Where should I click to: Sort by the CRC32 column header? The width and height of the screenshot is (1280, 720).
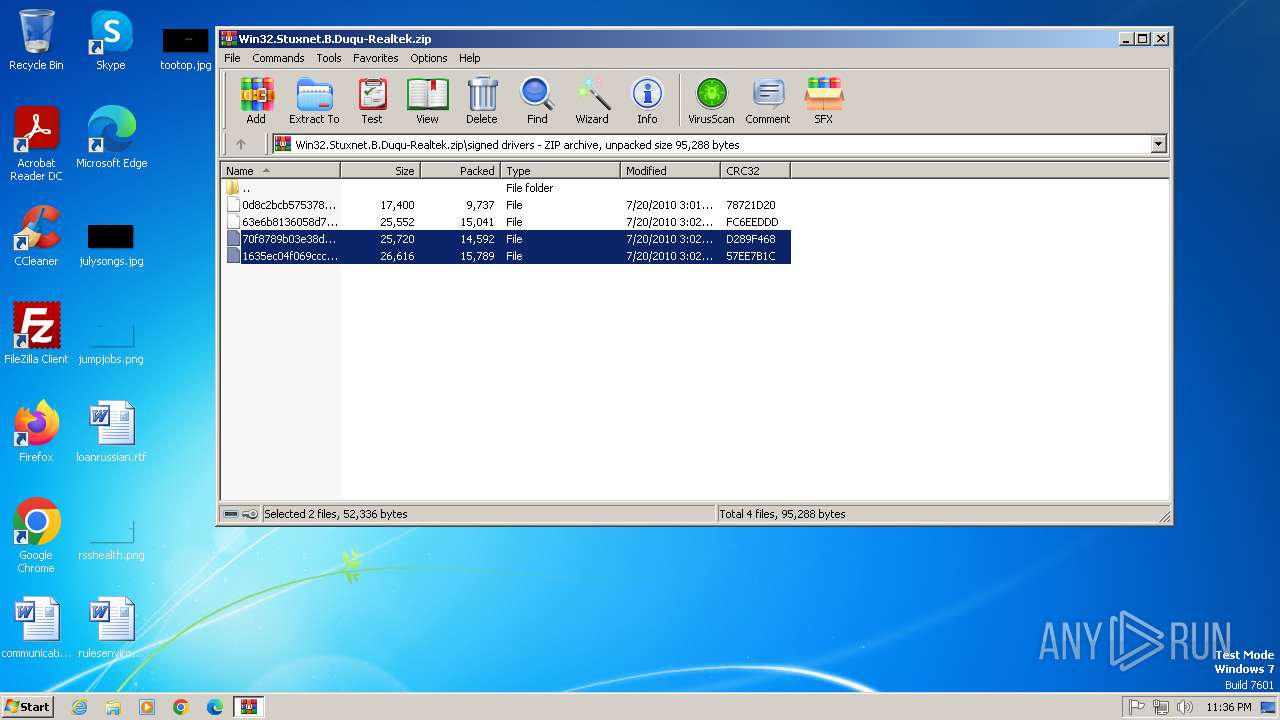[x=756, y=171]
